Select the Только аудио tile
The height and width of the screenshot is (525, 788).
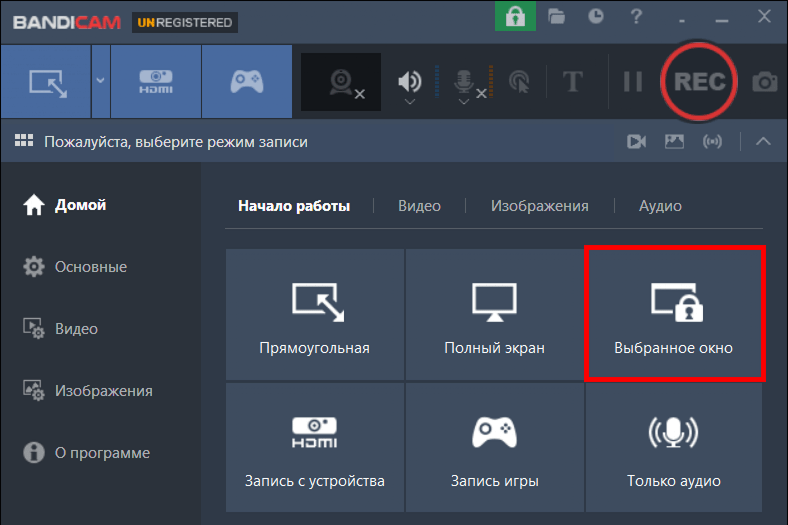673,448
